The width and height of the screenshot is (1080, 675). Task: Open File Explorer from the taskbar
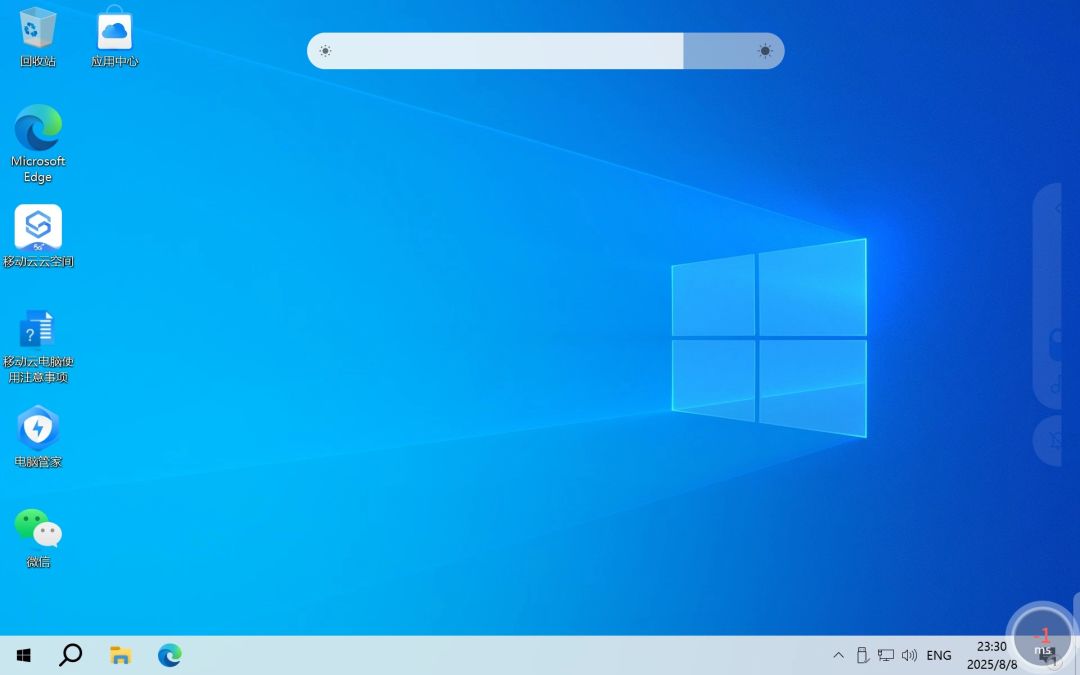[x=121, y=655]
